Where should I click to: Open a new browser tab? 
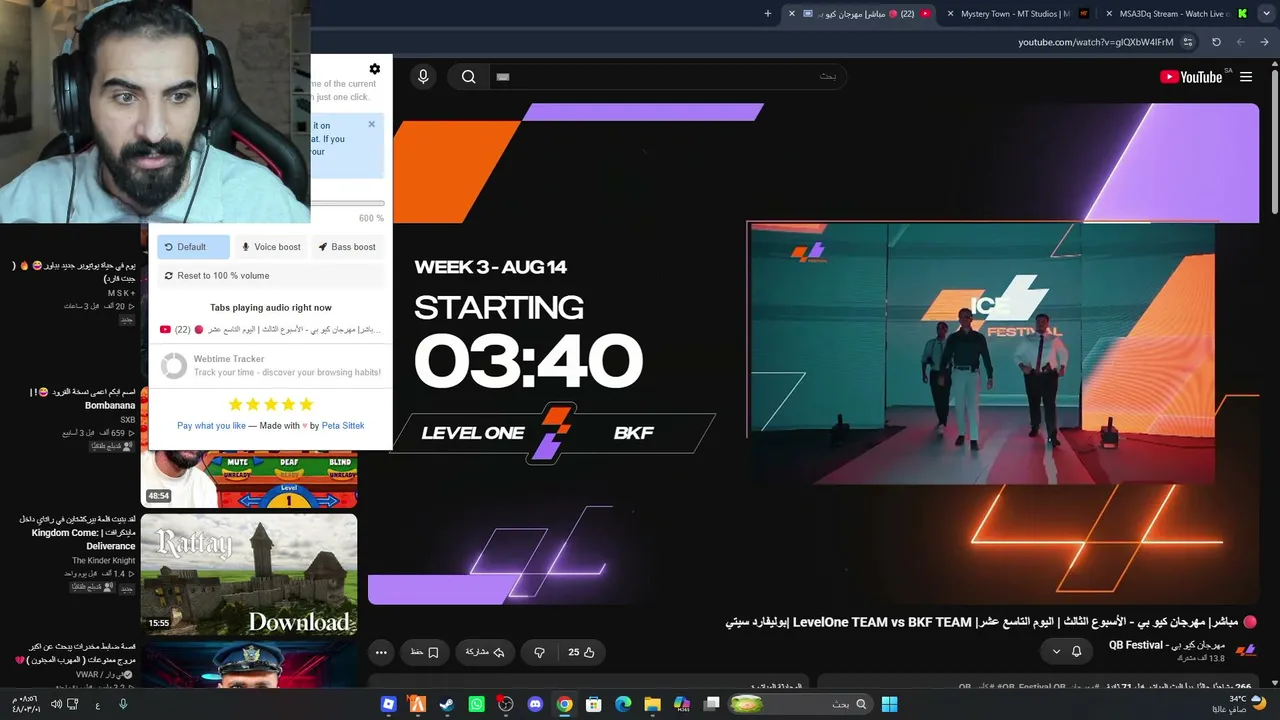tap(768, 14)
